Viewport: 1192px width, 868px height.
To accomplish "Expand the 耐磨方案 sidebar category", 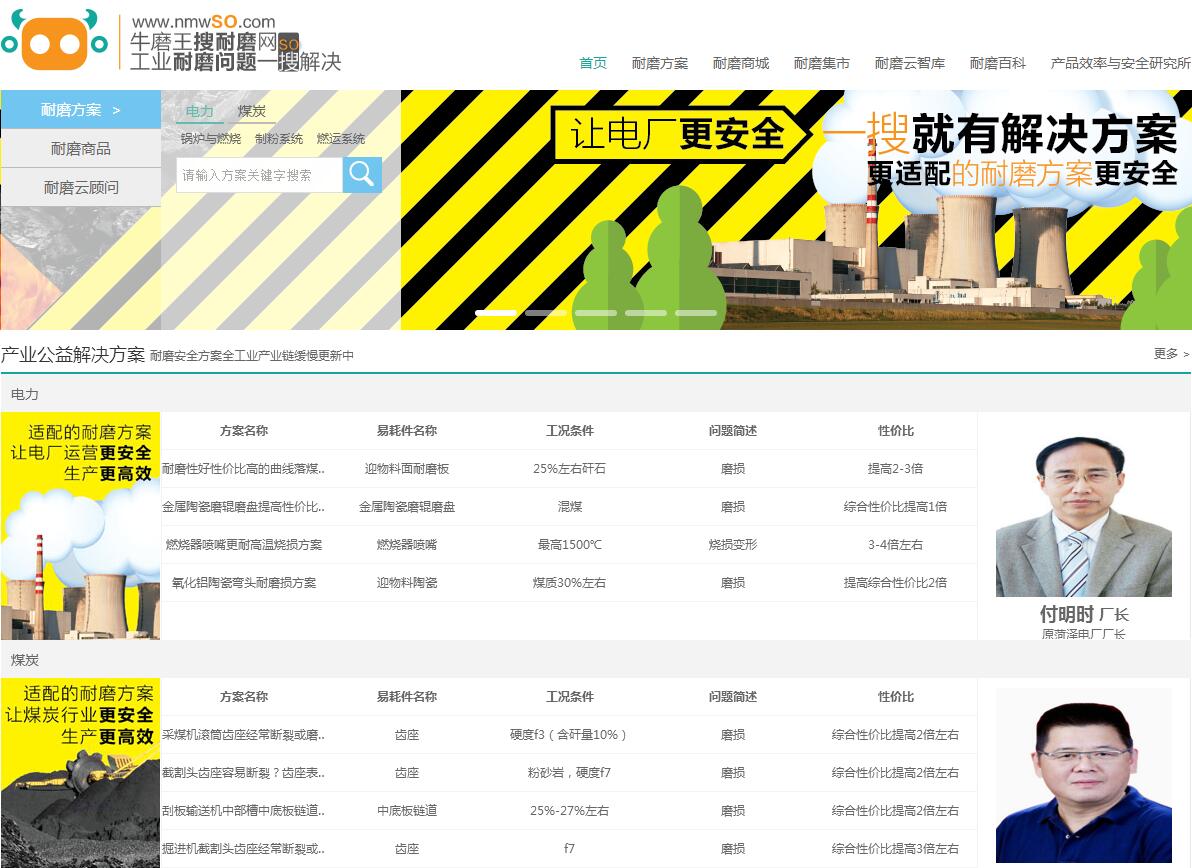I will 80,110.
